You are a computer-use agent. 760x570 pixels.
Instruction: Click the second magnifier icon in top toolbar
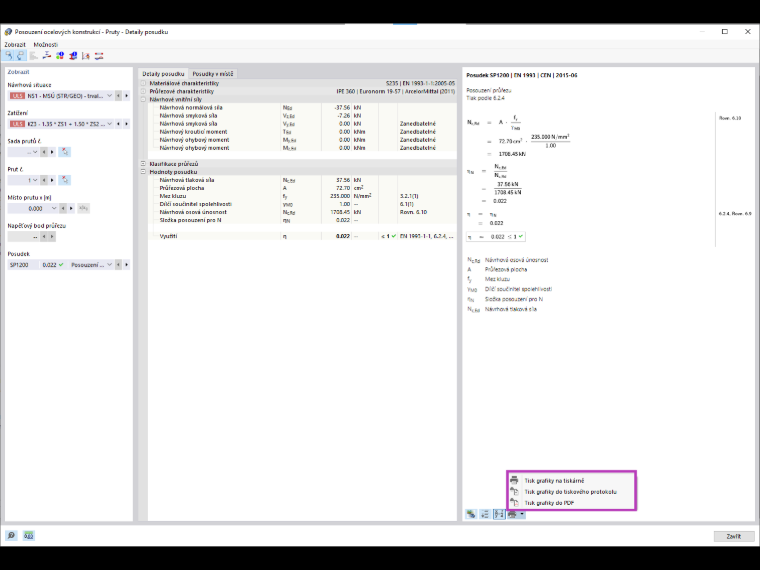[x=20, y=56]
